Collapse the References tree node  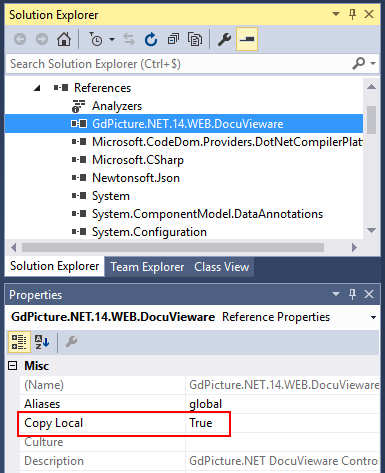[37, 88]
